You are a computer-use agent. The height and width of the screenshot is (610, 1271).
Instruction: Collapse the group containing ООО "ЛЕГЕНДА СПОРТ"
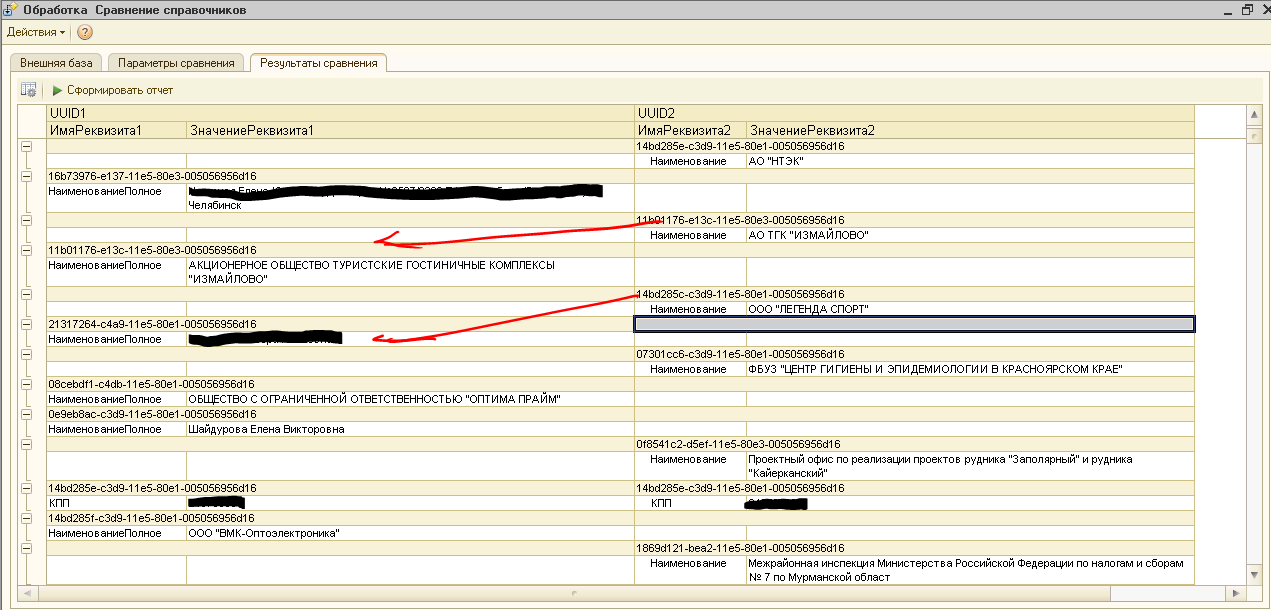[26, 294]
